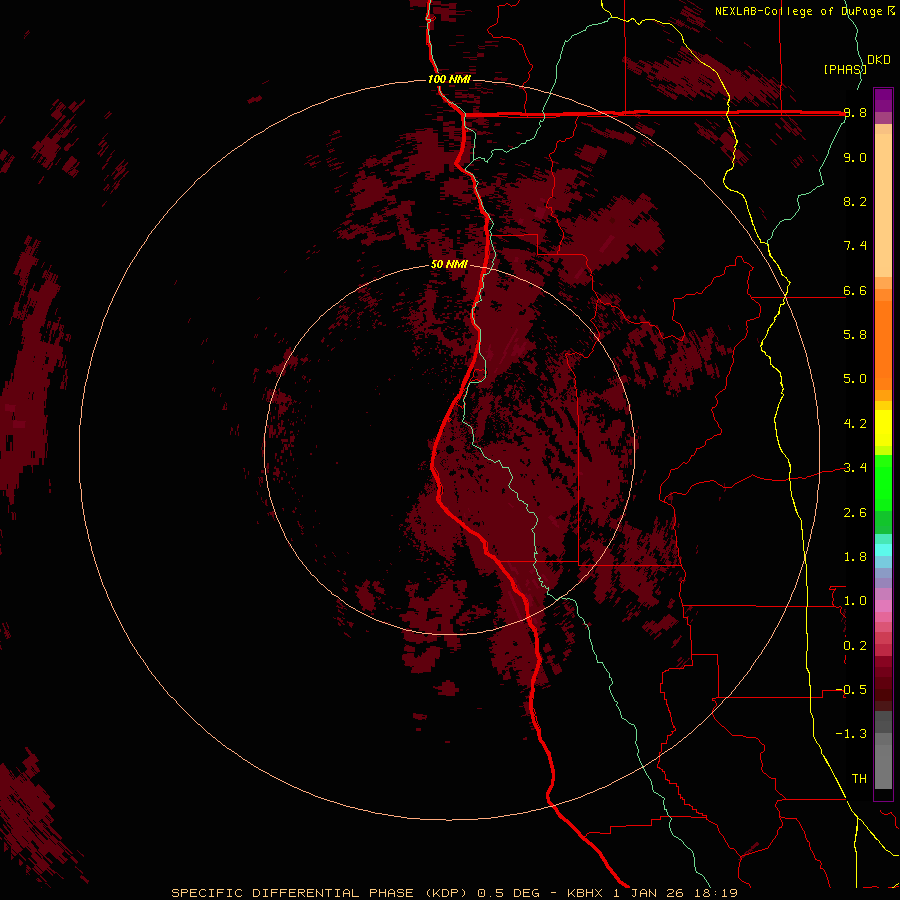Pick the yellow swatch beside 4.2
The image size is (900, 900).
[883, 428]
